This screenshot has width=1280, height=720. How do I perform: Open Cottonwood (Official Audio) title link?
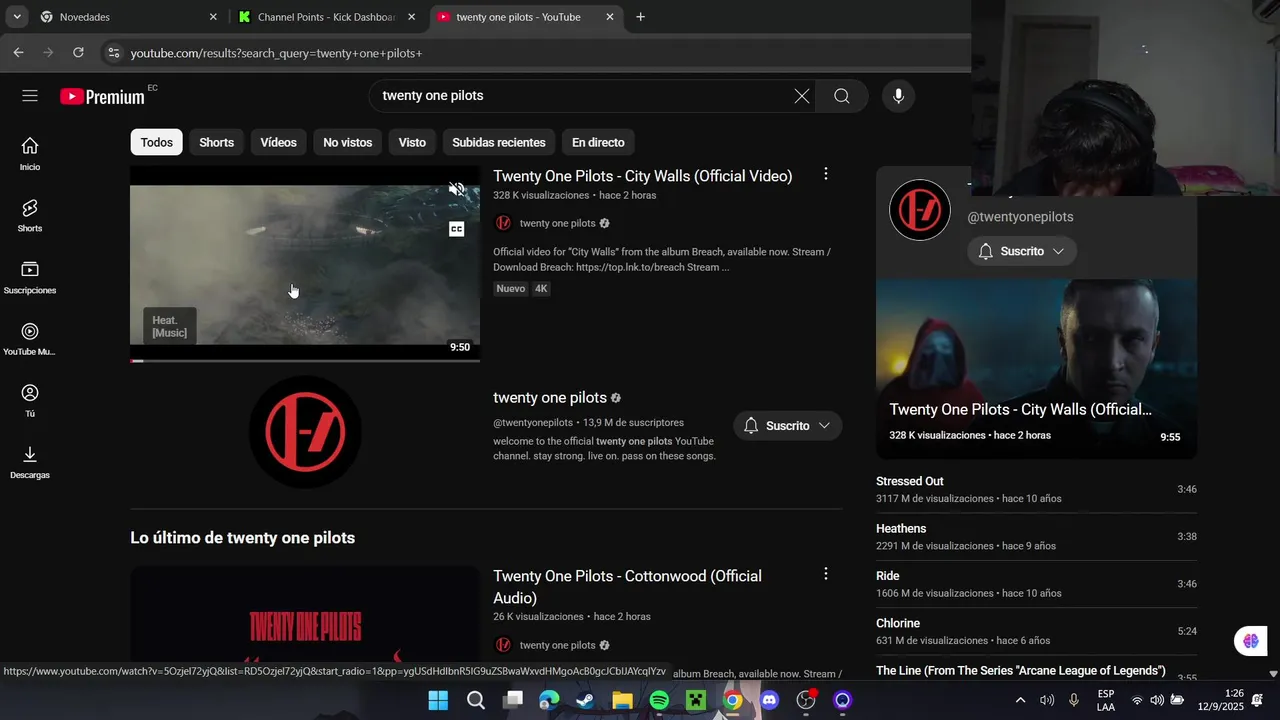coord(627,587)
